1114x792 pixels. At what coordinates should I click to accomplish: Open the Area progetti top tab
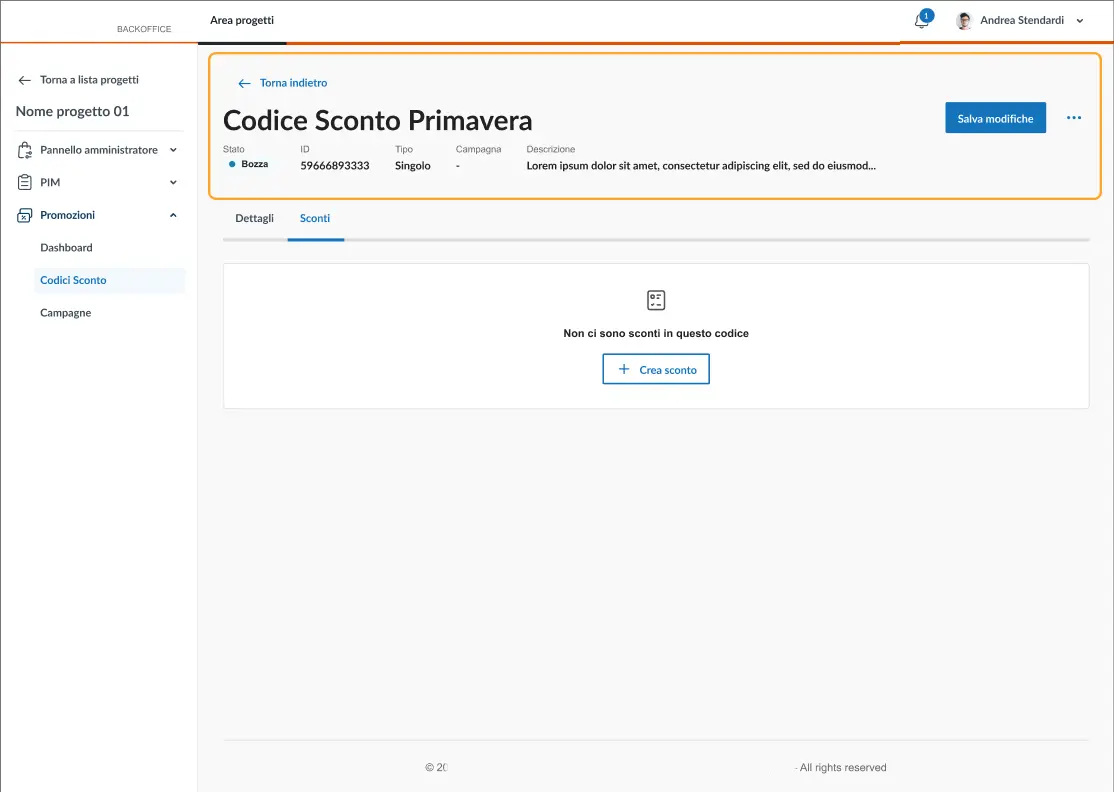(242, 21)
